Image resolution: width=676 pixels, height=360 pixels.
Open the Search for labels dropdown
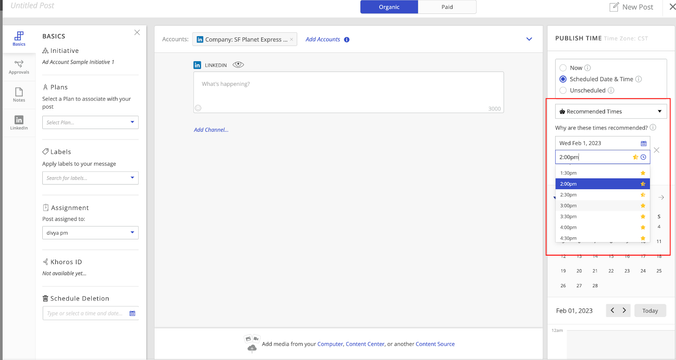pos(90,178)
